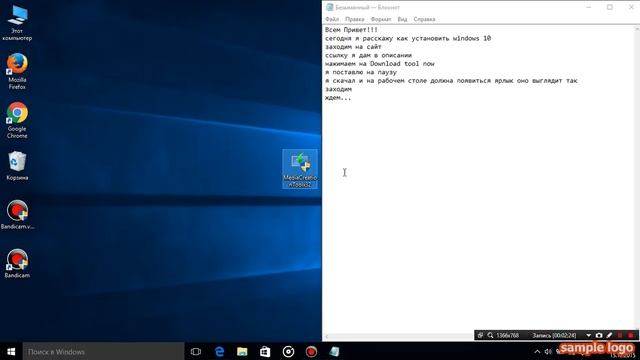The width and height of the screenshot is (640, 360).
Task: Click the line "заходим на сайт"
Action: pos(353,47)
